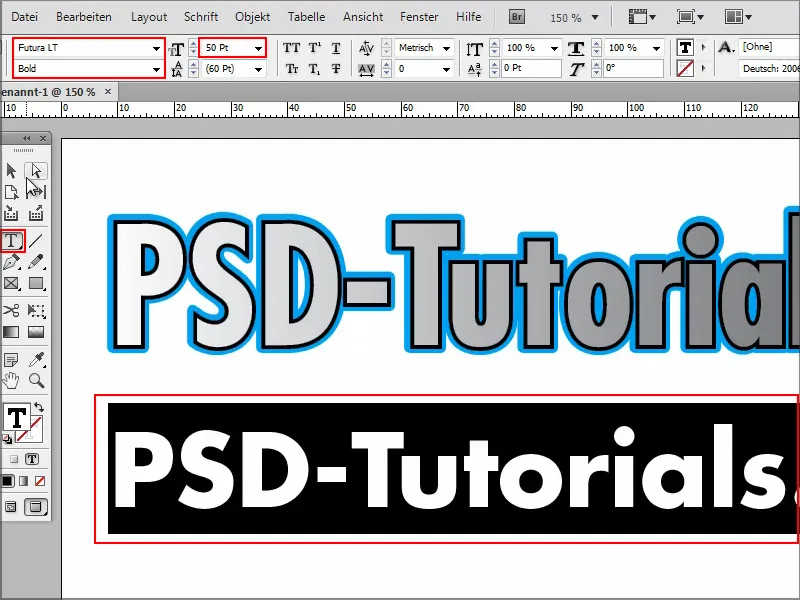Open the Datei menu
The width and height of the screenshot is (800, 600).
click(x=24, y=17)
